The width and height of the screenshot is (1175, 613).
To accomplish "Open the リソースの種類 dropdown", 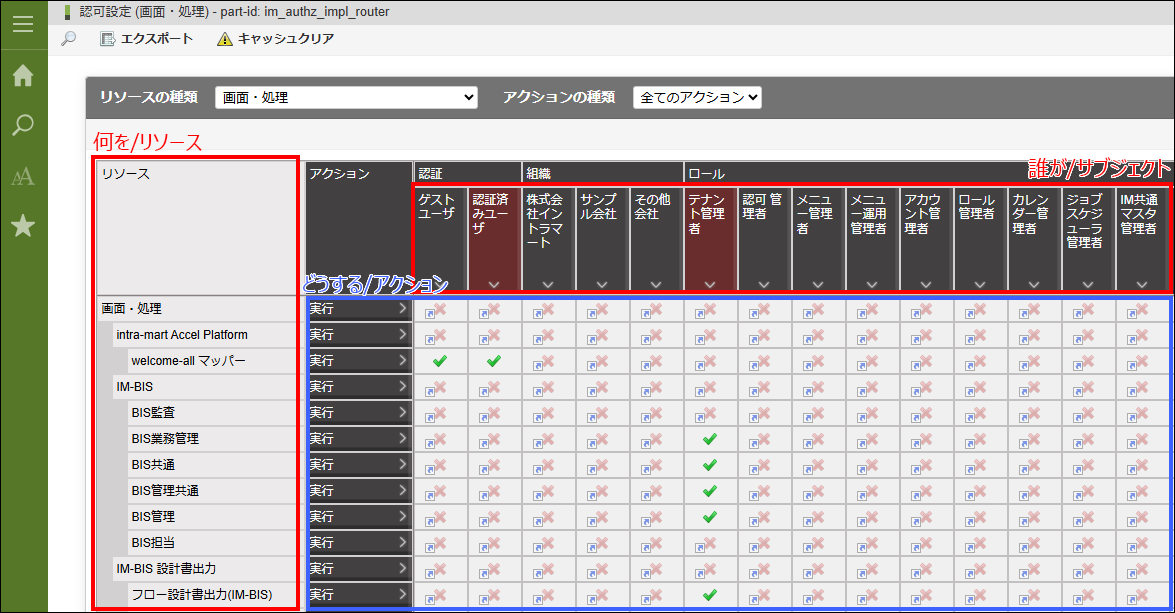I will pos(346,97).
